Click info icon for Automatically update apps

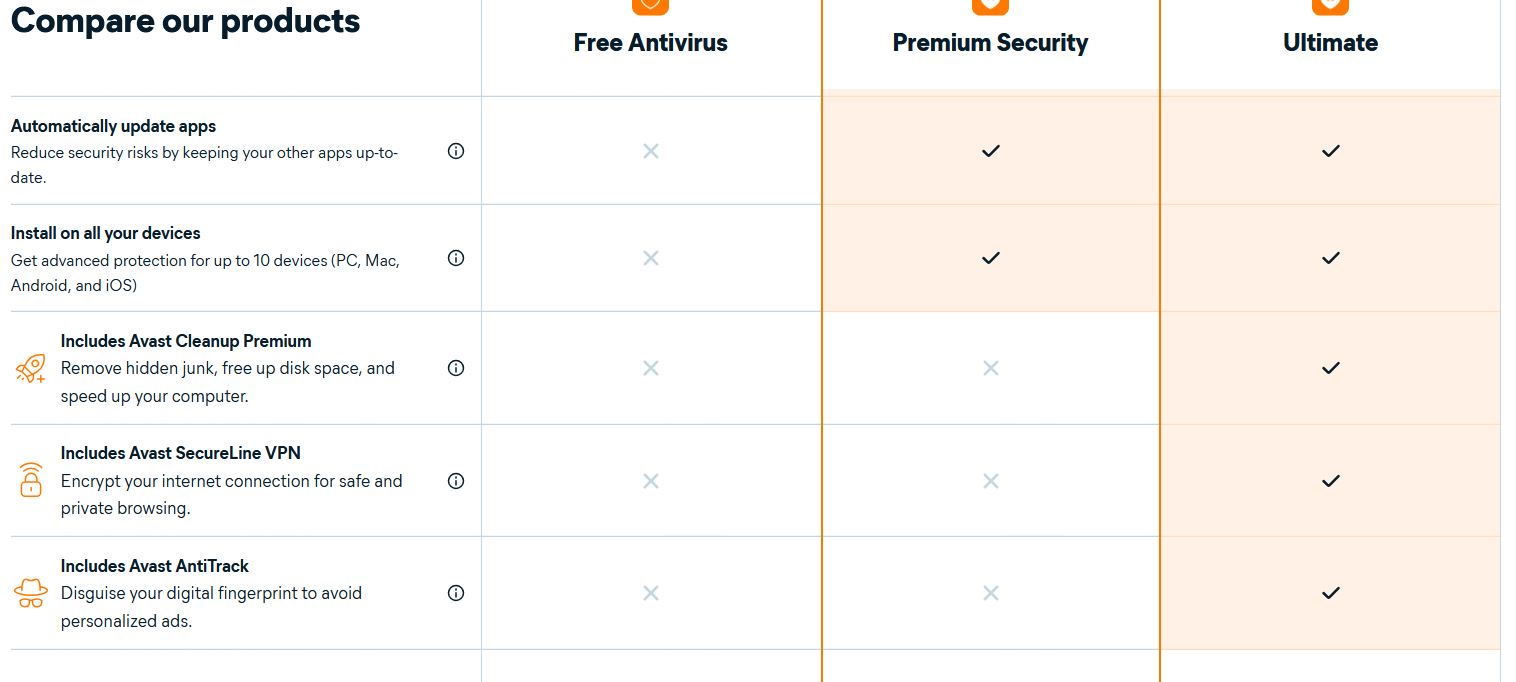(456, 151)
